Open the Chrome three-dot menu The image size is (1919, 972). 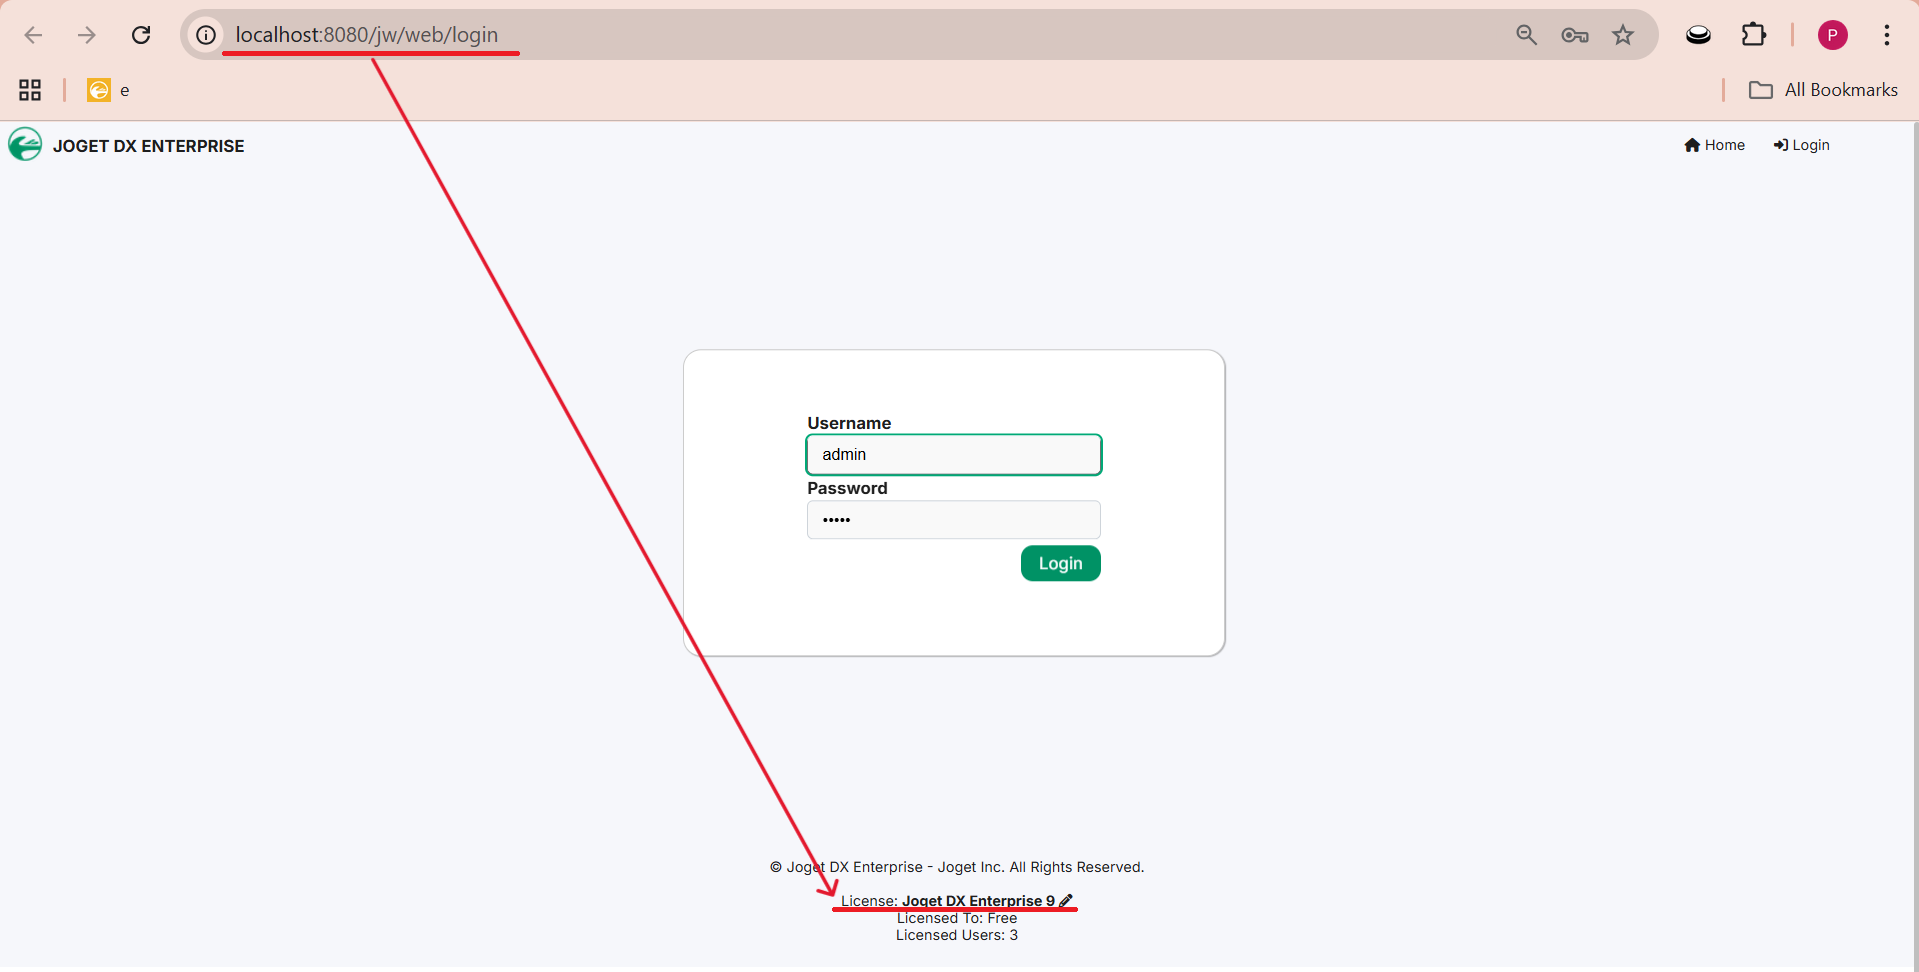click(x=1887, y=35)
